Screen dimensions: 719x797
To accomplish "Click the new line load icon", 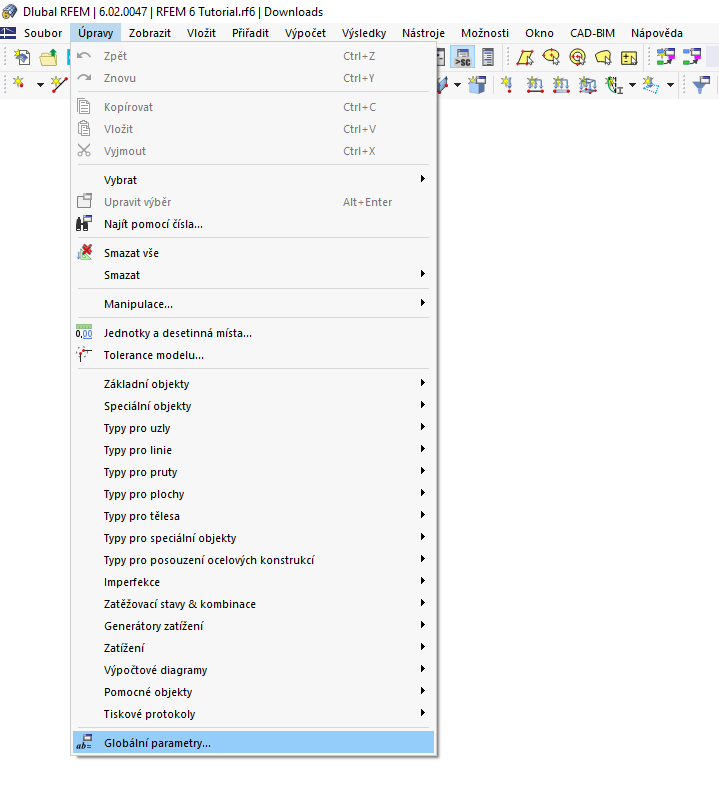I will pyautogui.click(x=535, y=84).
